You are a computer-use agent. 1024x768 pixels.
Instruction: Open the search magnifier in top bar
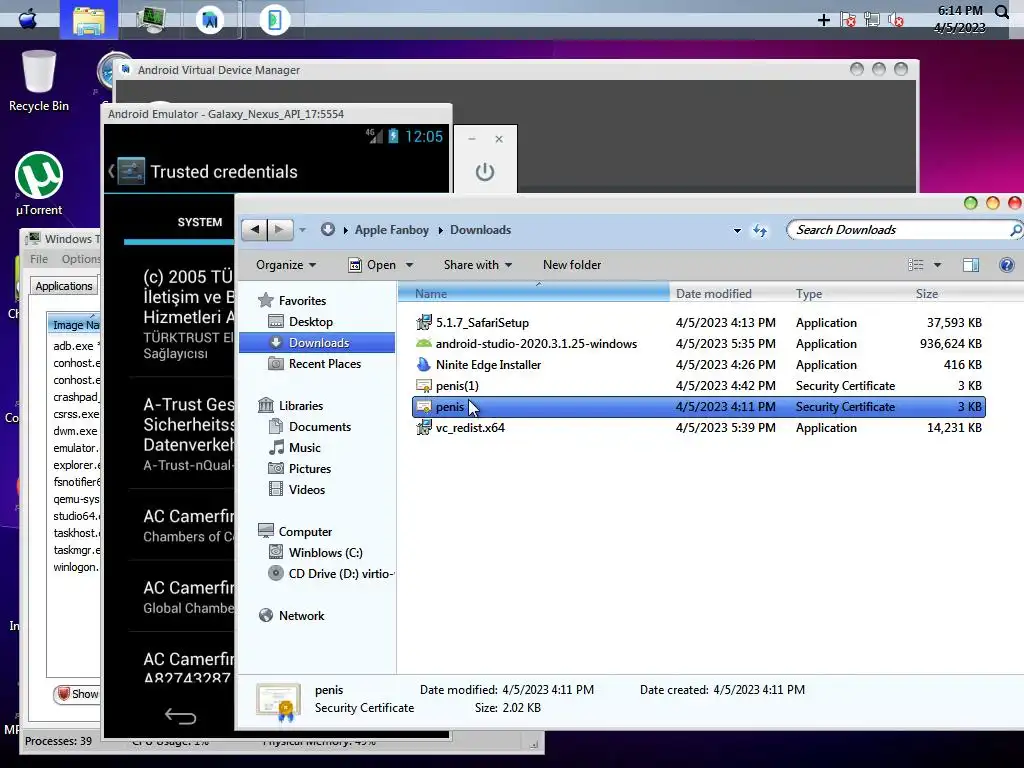(1002, 11)
